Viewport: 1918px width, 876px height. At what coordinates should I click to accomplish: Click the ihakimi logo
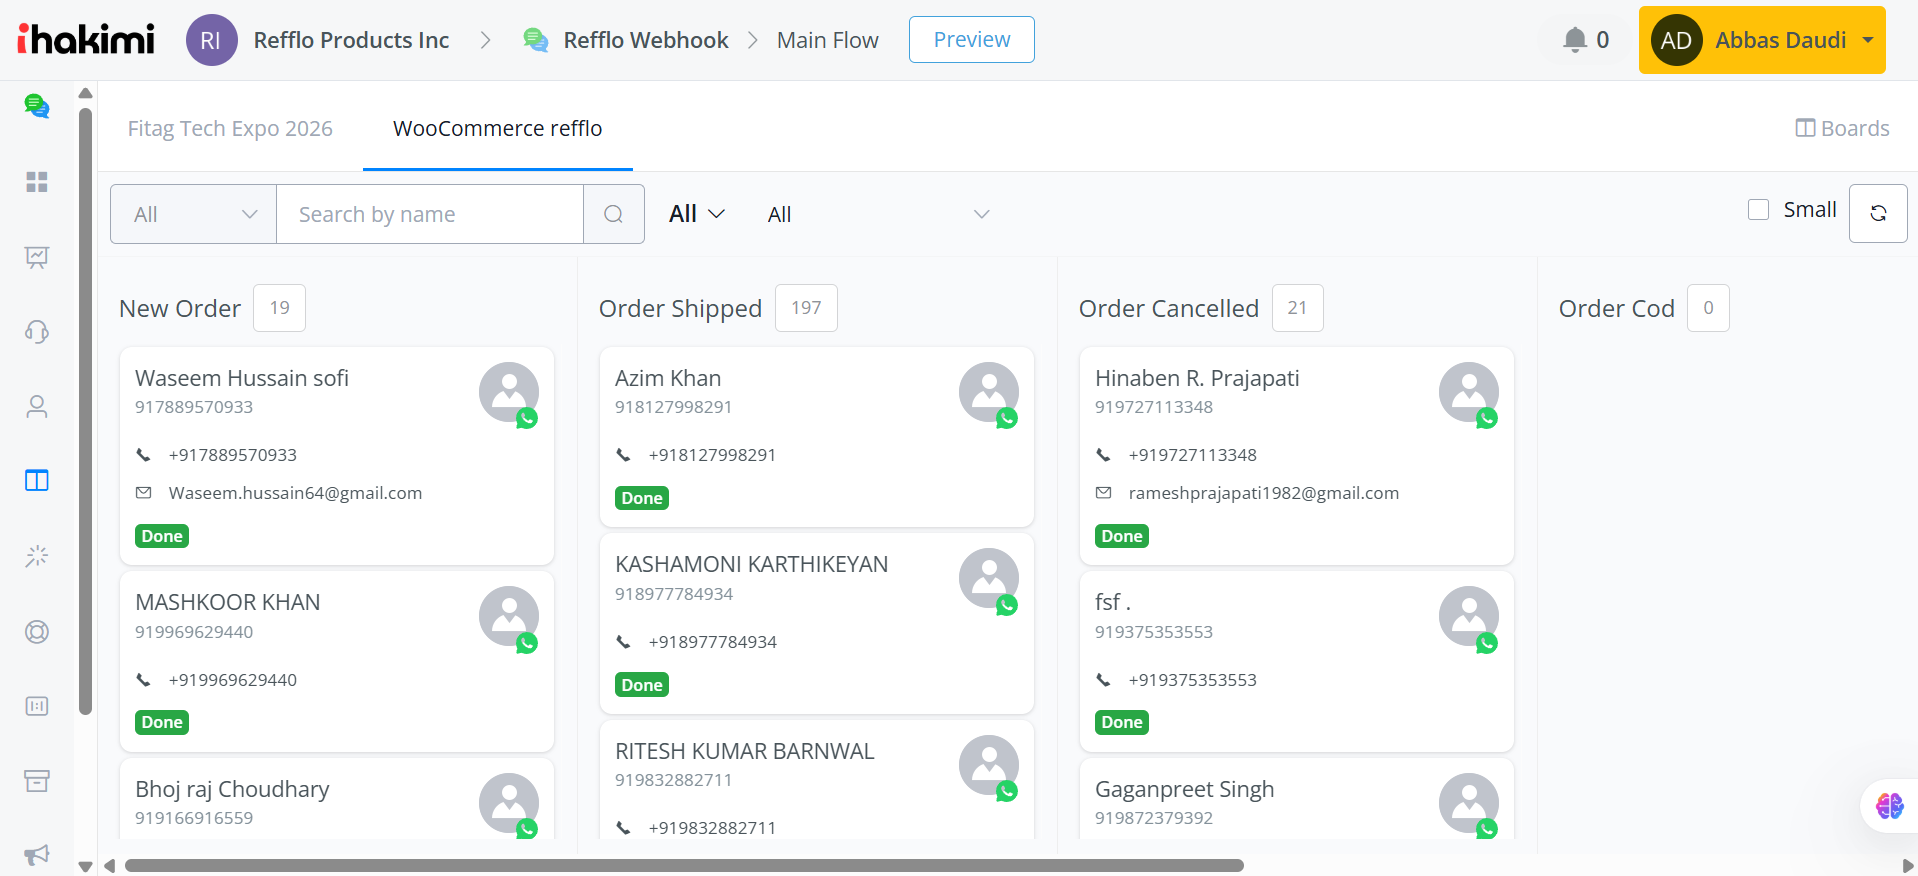[86, 39]
